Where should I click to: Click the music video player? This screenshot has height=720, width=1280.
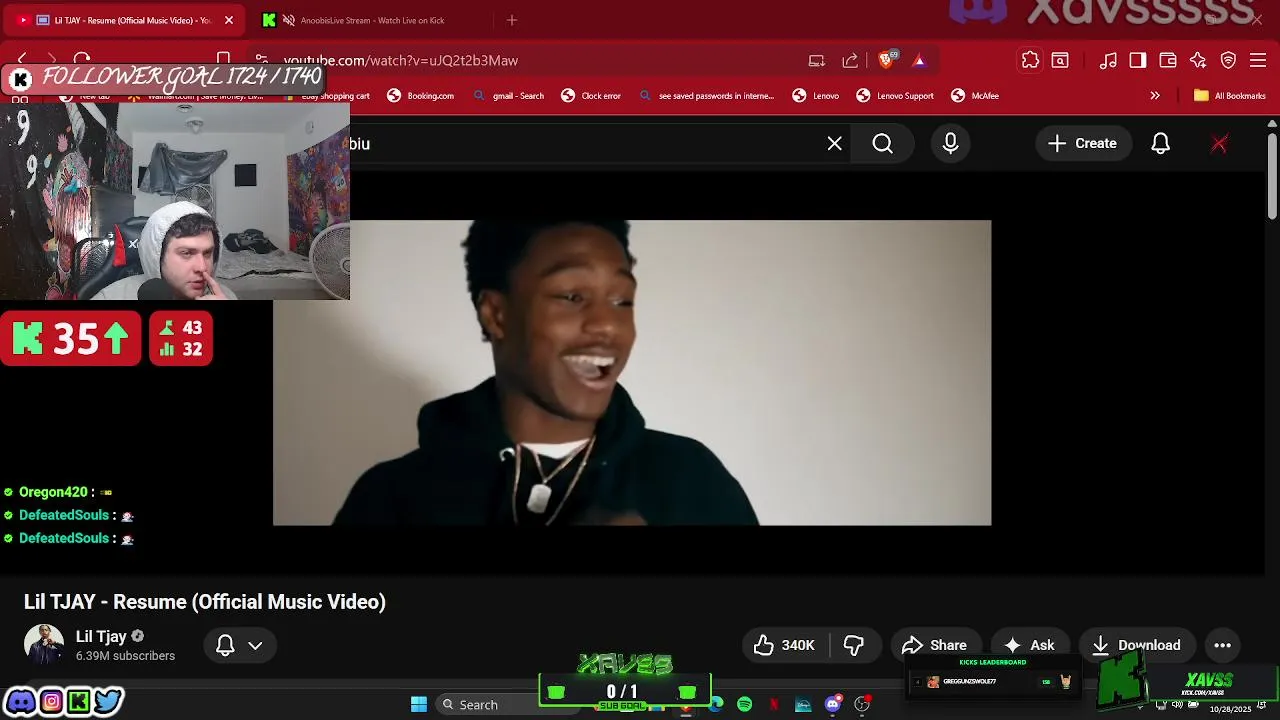pyautogui.click(x=632, y=372)
